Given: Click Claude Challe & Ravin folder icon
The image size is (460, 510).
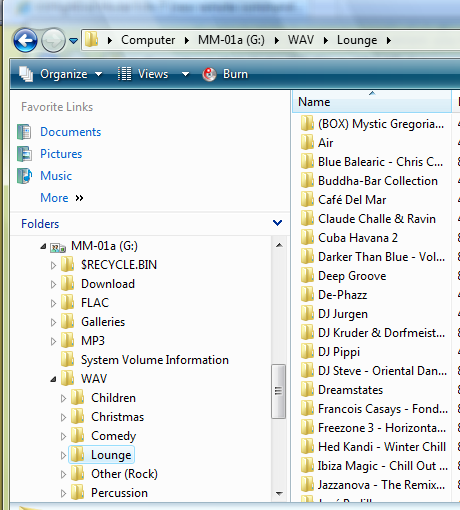Looking at the screenshot, I should (307, 218).
